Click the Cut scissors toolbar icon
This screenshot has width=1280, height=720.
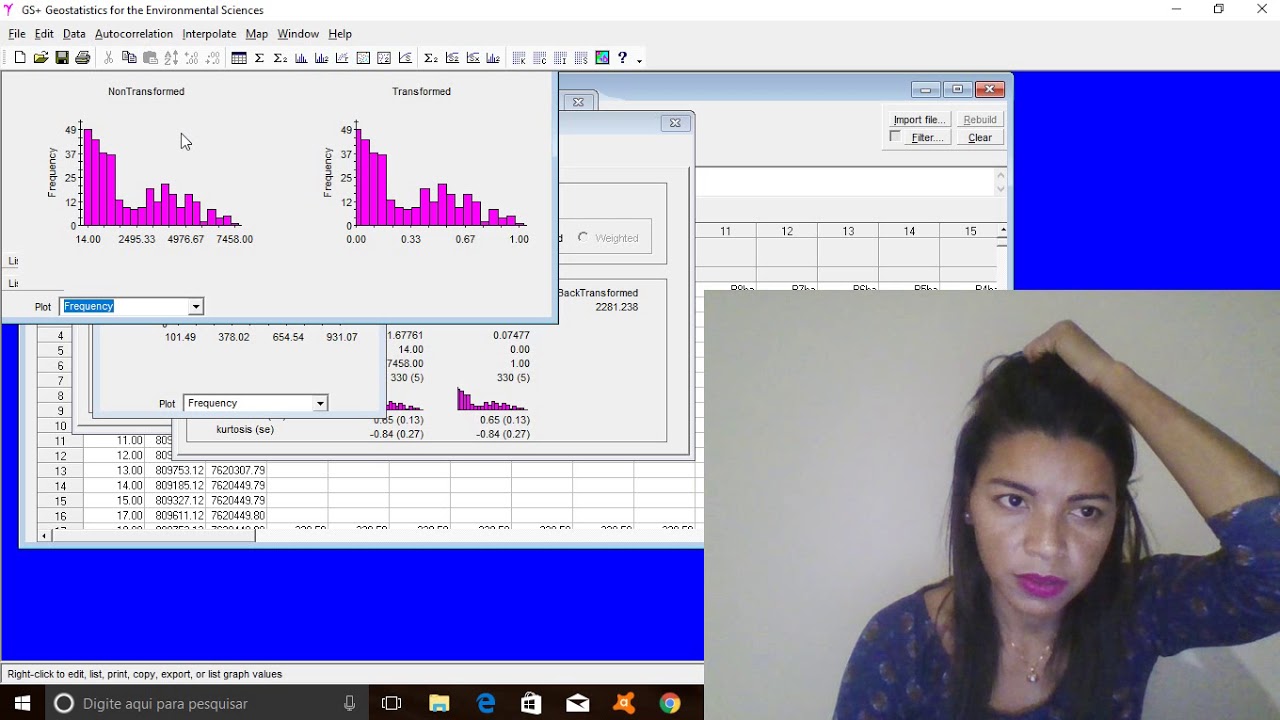pyautogui.click(x=108, y=58)
